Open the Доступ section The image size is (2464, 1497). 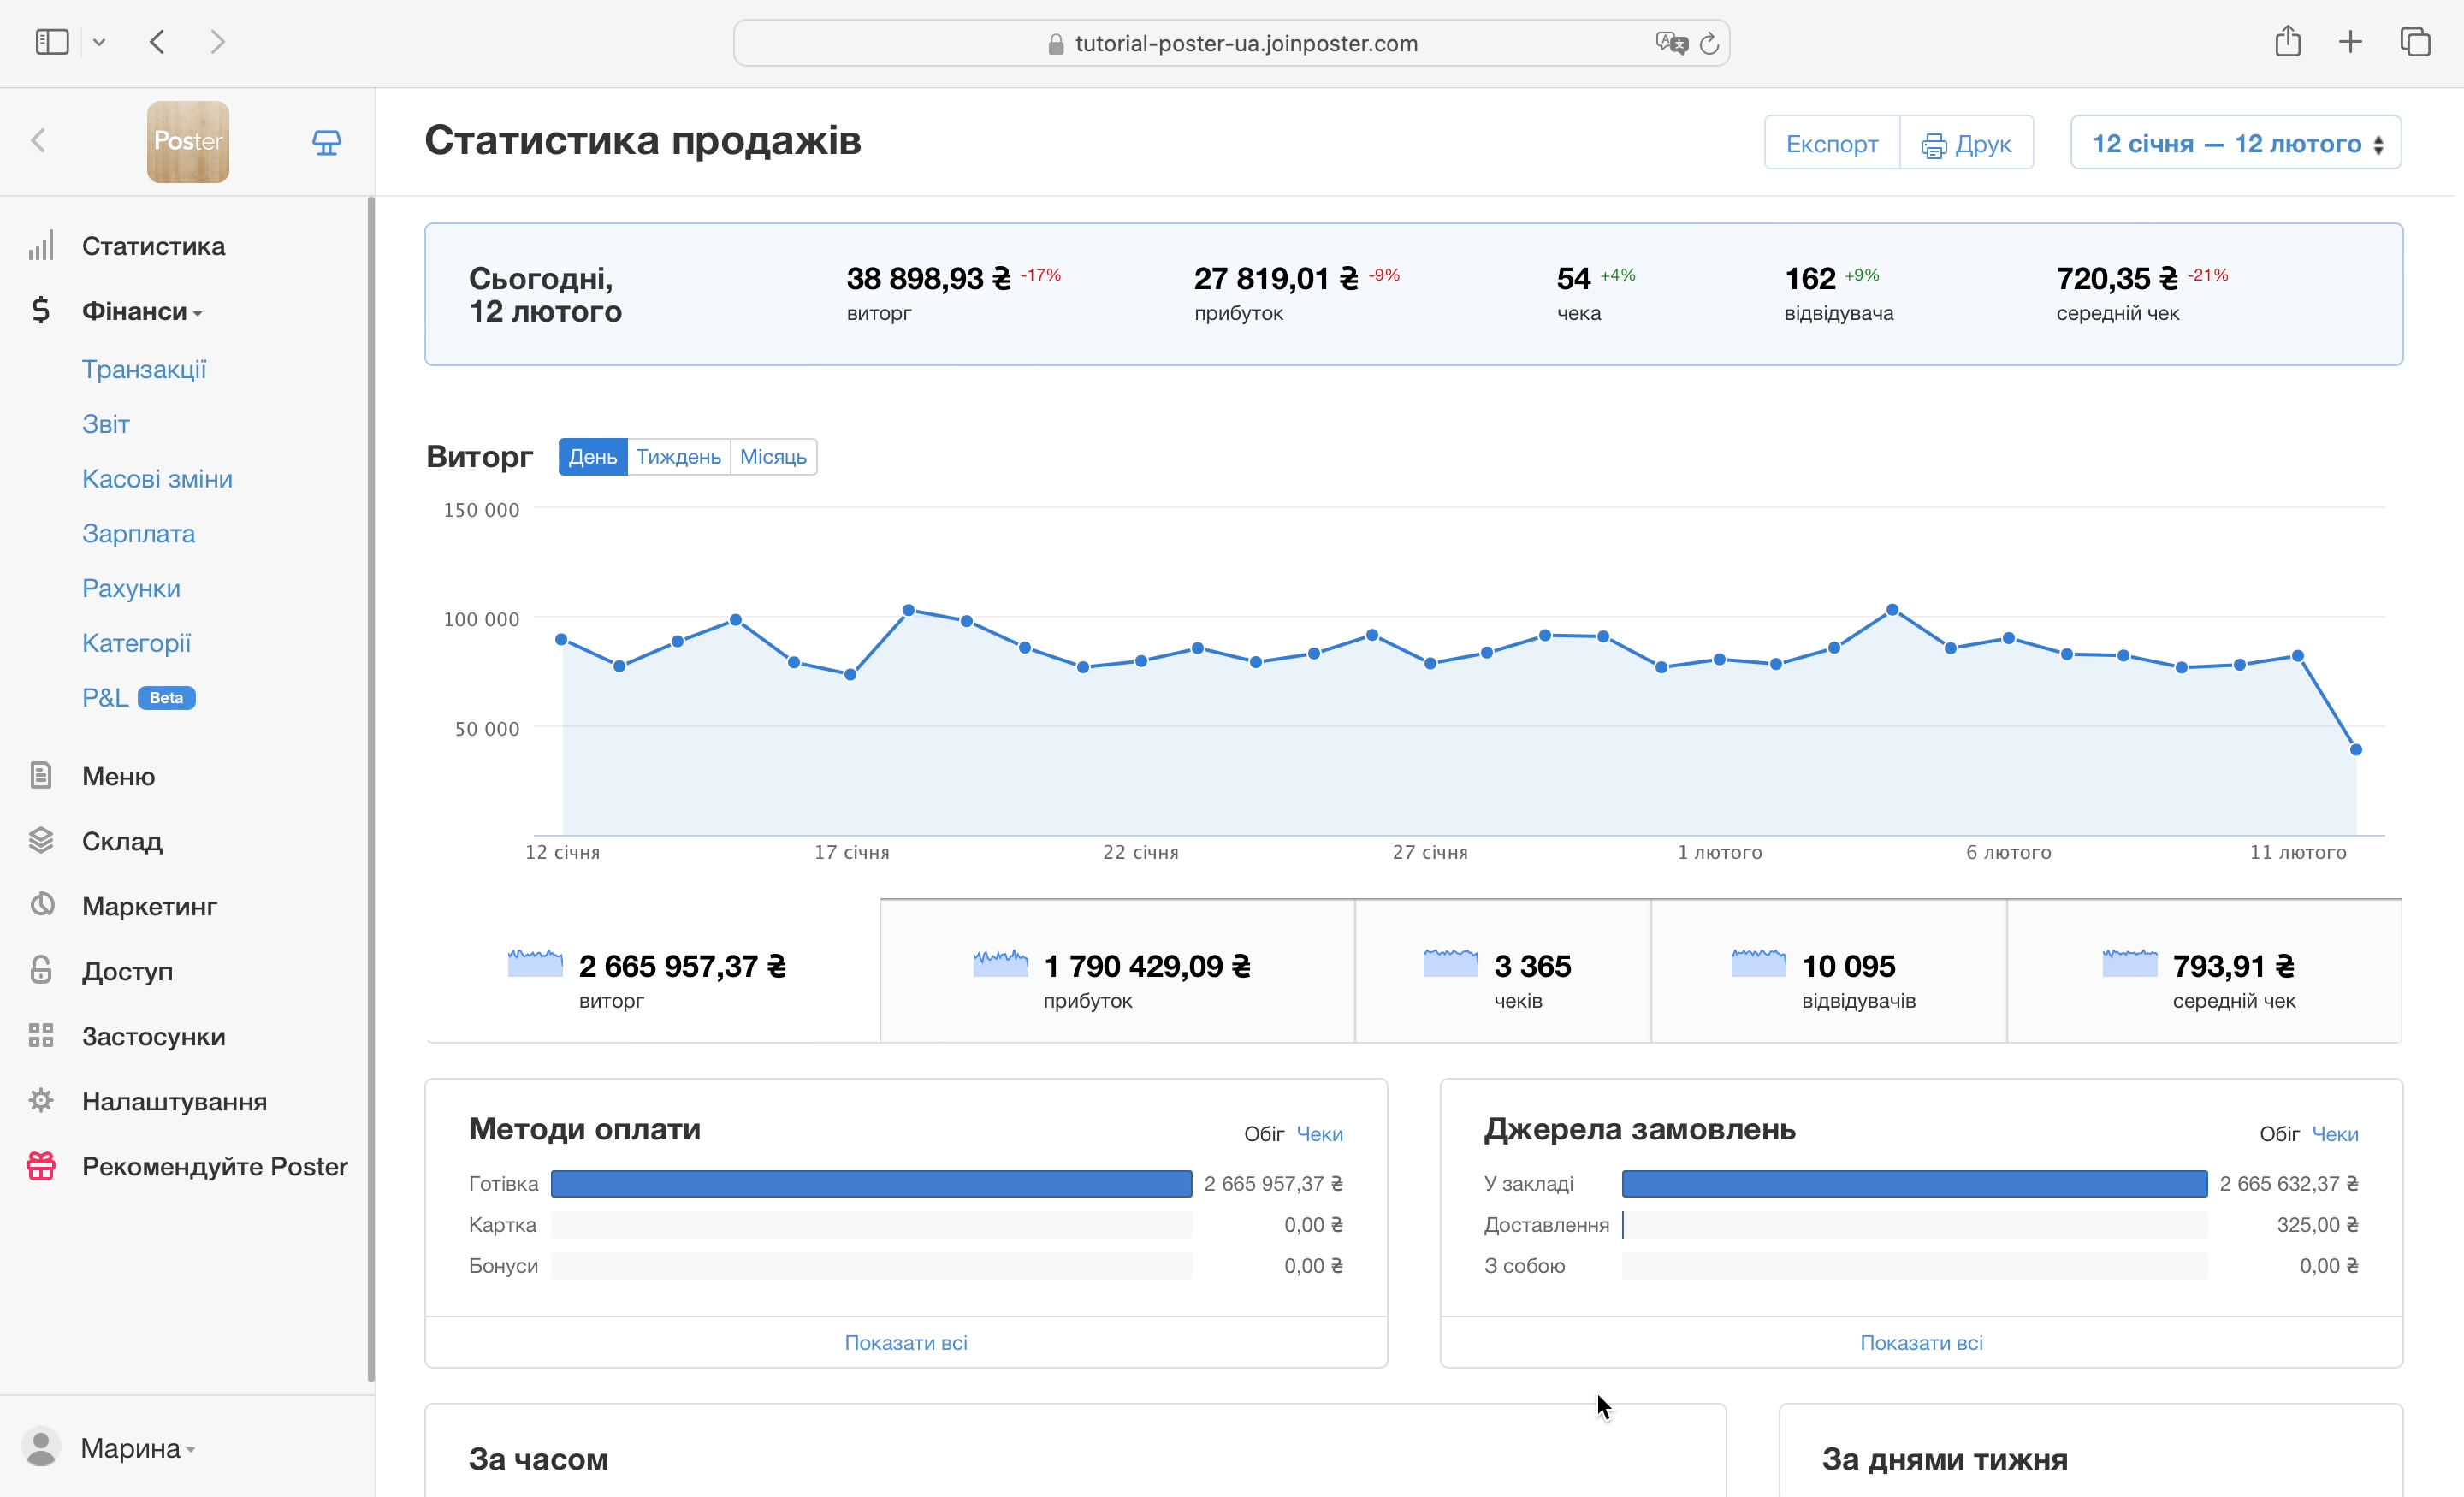click(127, 972)
